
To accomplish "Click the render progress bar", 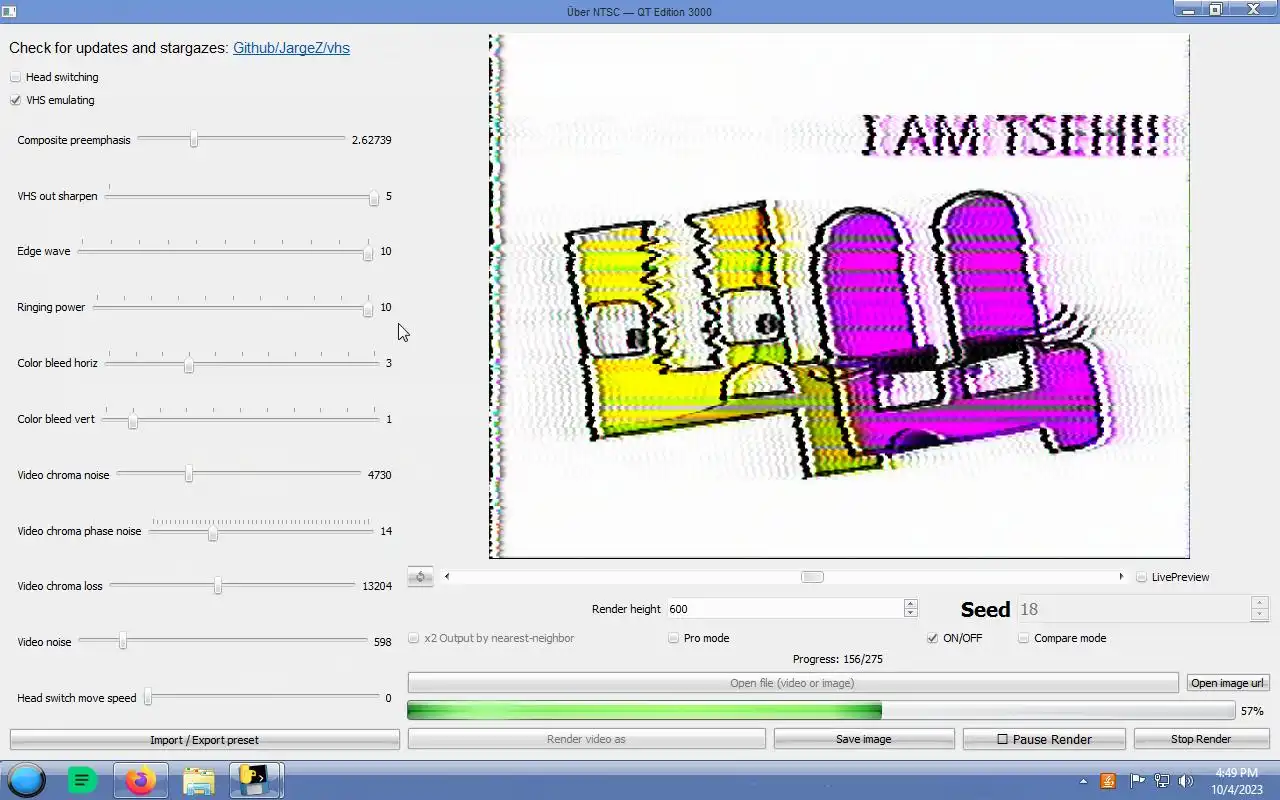I will [821, 711].
